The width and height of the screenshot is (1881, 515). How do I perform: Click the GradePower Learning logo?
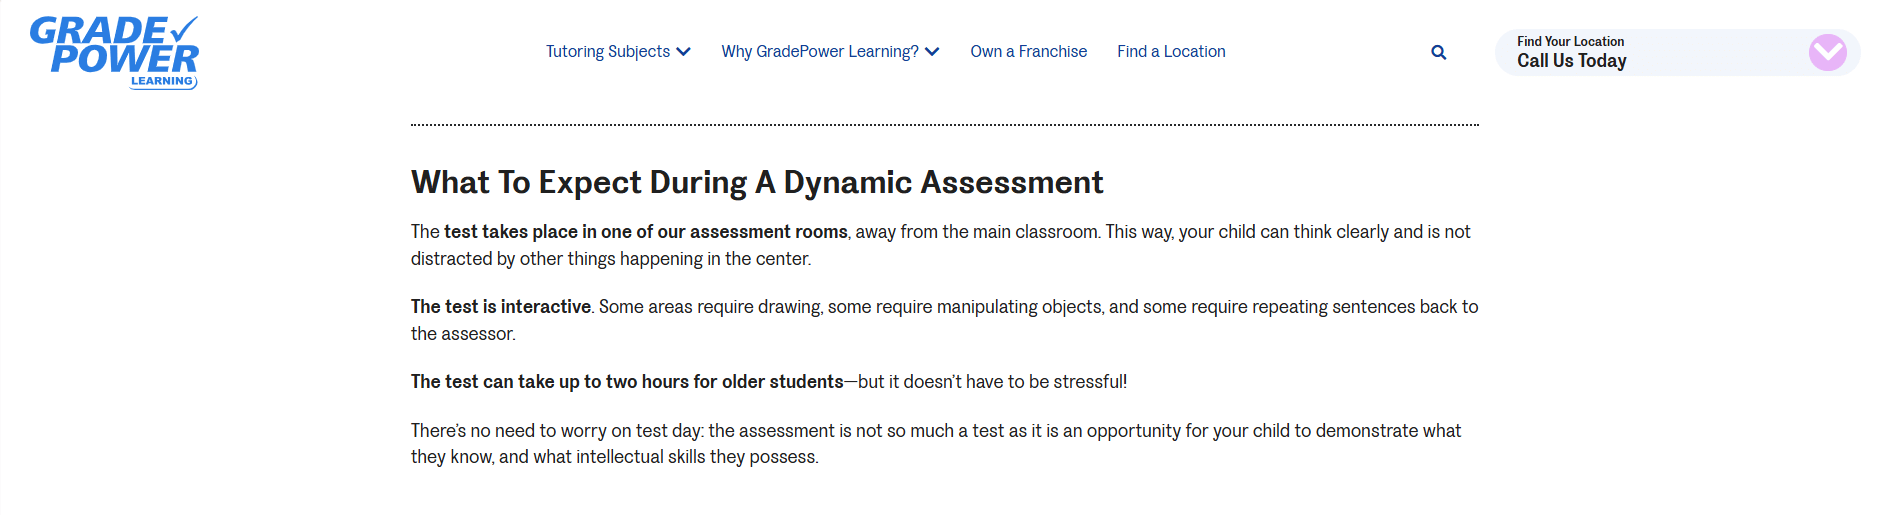113,48
